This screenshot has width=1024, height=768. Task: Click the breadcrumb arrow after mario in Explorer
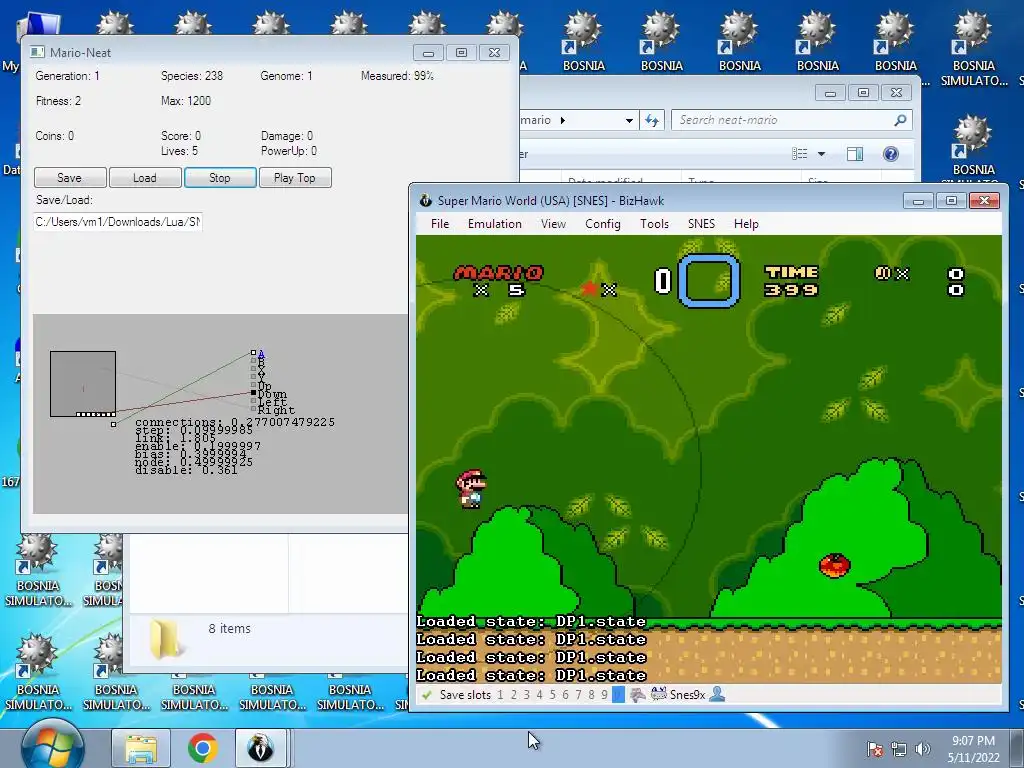click(x=563, y=120)
